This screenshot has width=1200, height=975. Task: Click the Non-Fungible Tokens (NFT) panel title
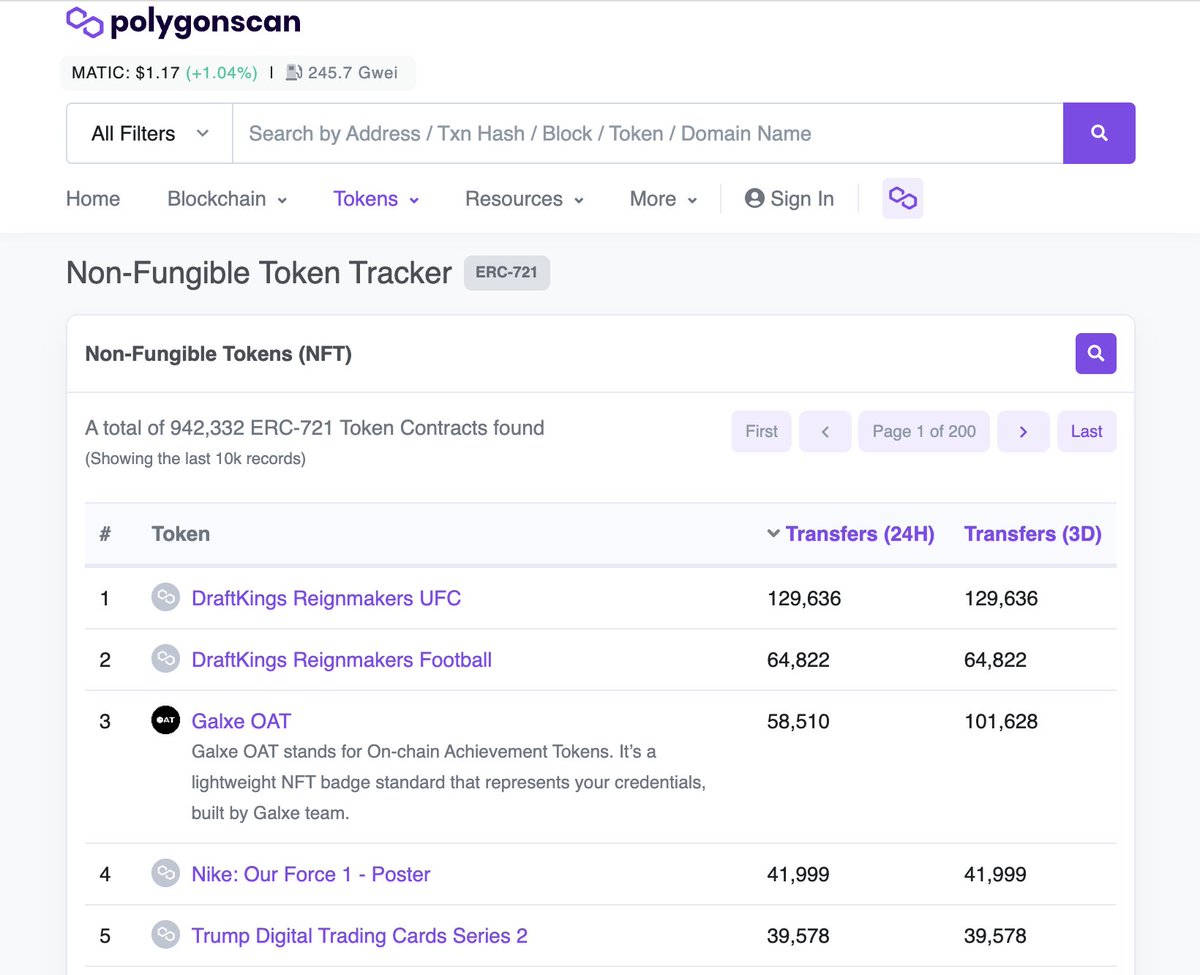(218, 353)
